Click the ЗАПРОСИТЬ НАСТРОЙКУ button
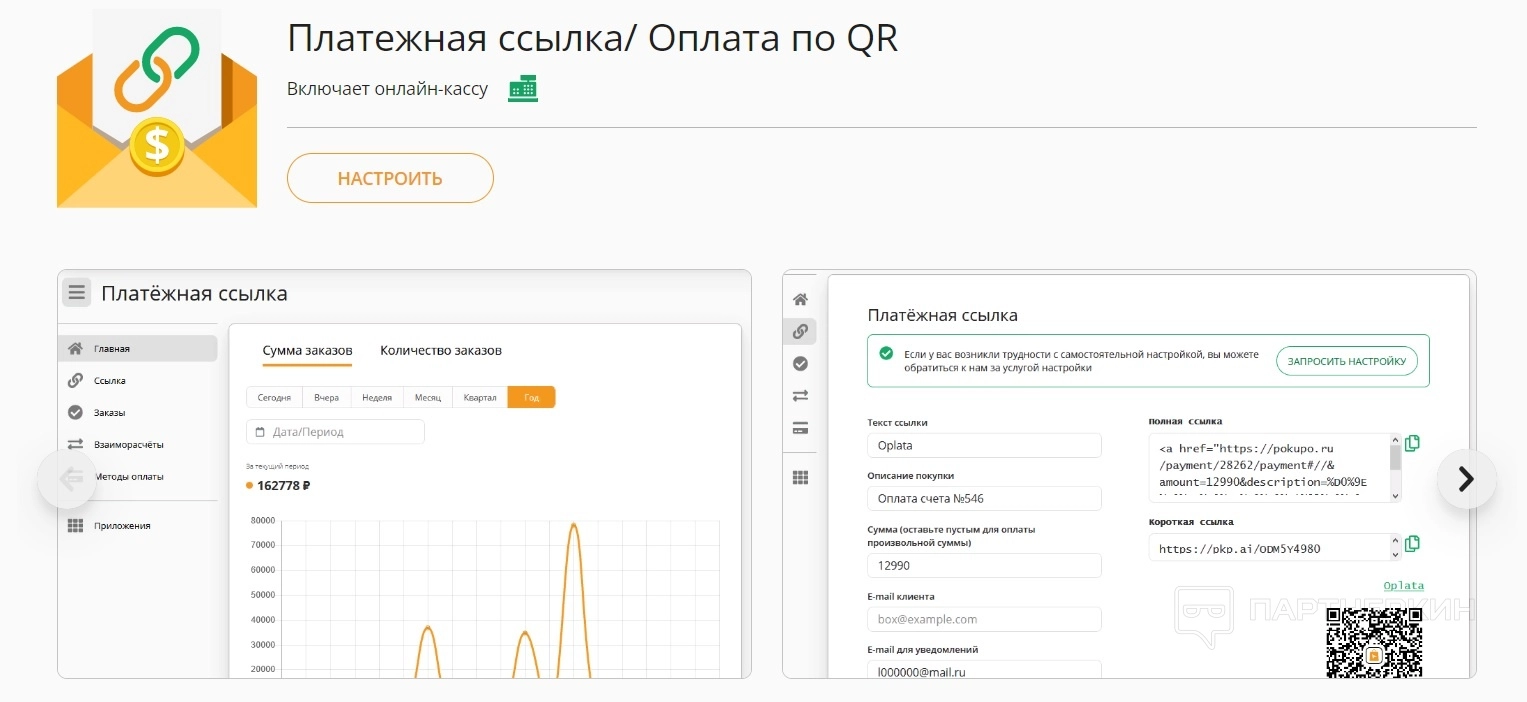This screenshot has height=702, width=1527. coord(1347,361)
